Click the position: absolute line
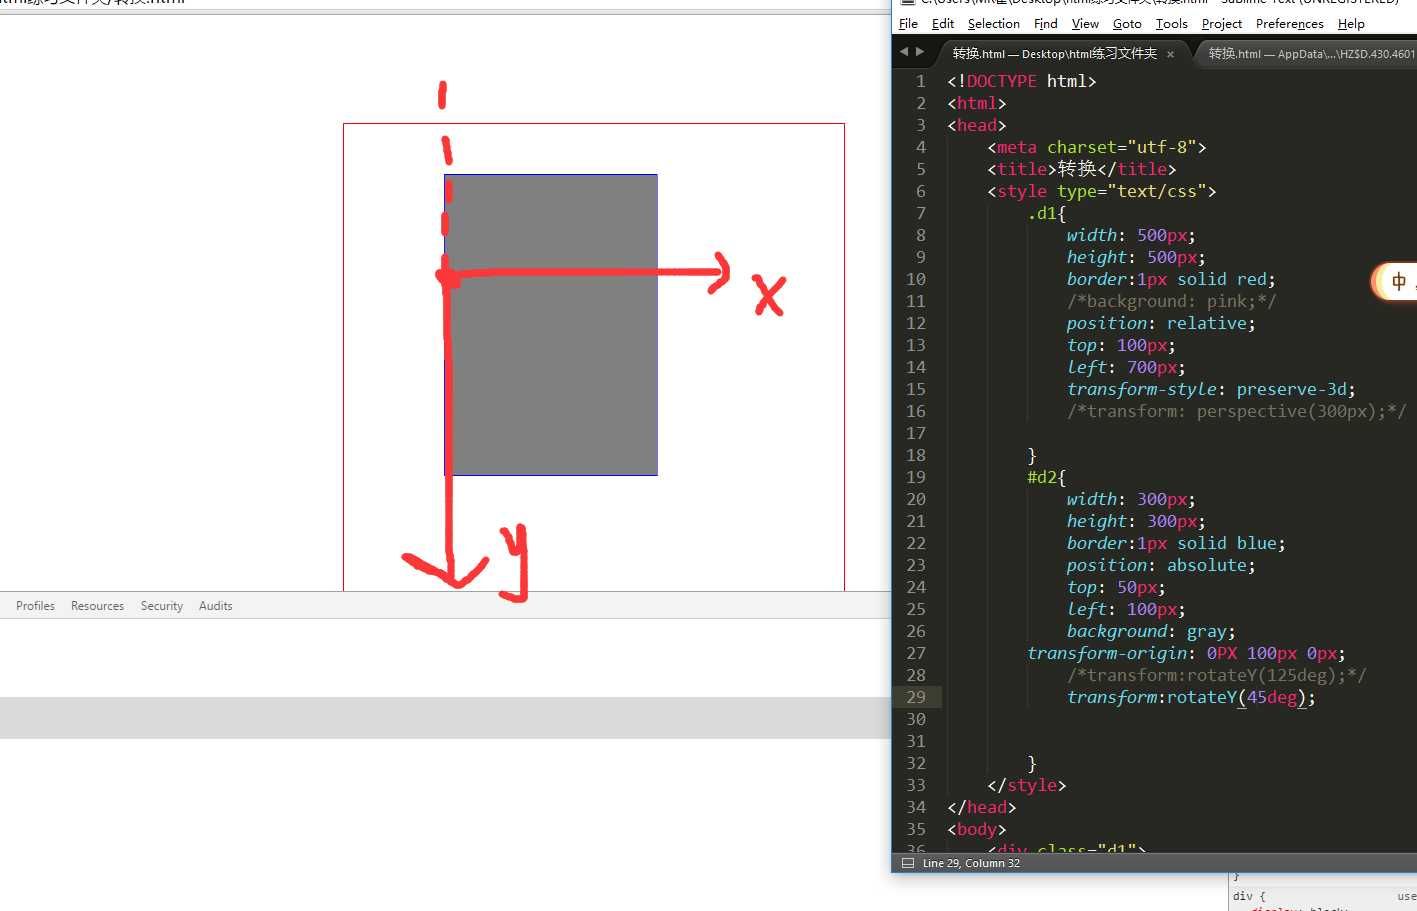This screenshot has width=1417, height=911. pyautogui.click(x=1161, y=565)
